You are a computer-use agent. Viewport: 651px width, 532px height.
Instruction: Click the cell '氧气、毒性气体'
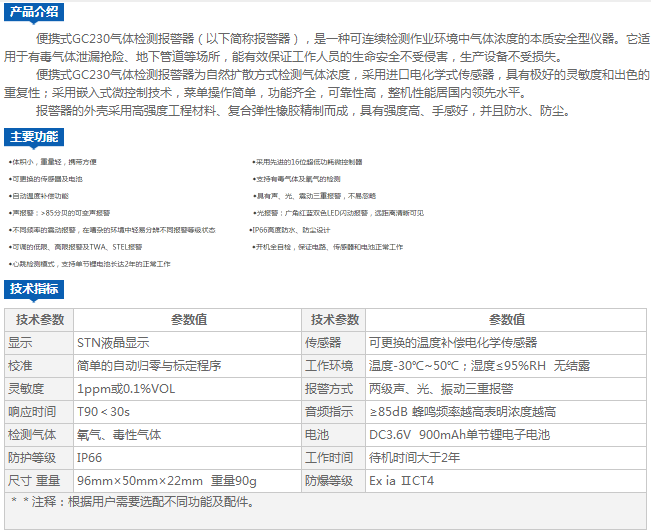[x=187, y=435]
